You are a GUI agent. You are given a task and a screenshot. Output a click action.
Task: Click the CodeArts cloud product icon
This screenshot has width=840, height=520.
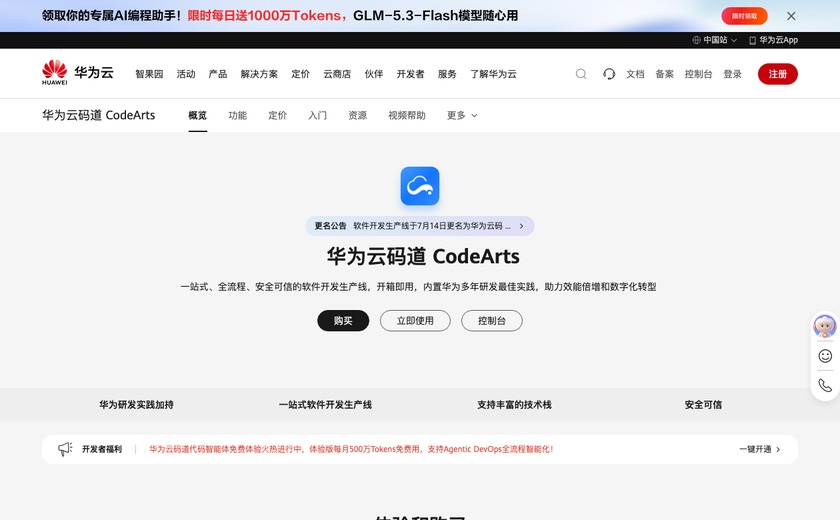pyautogui.click(x=420, y=186)
